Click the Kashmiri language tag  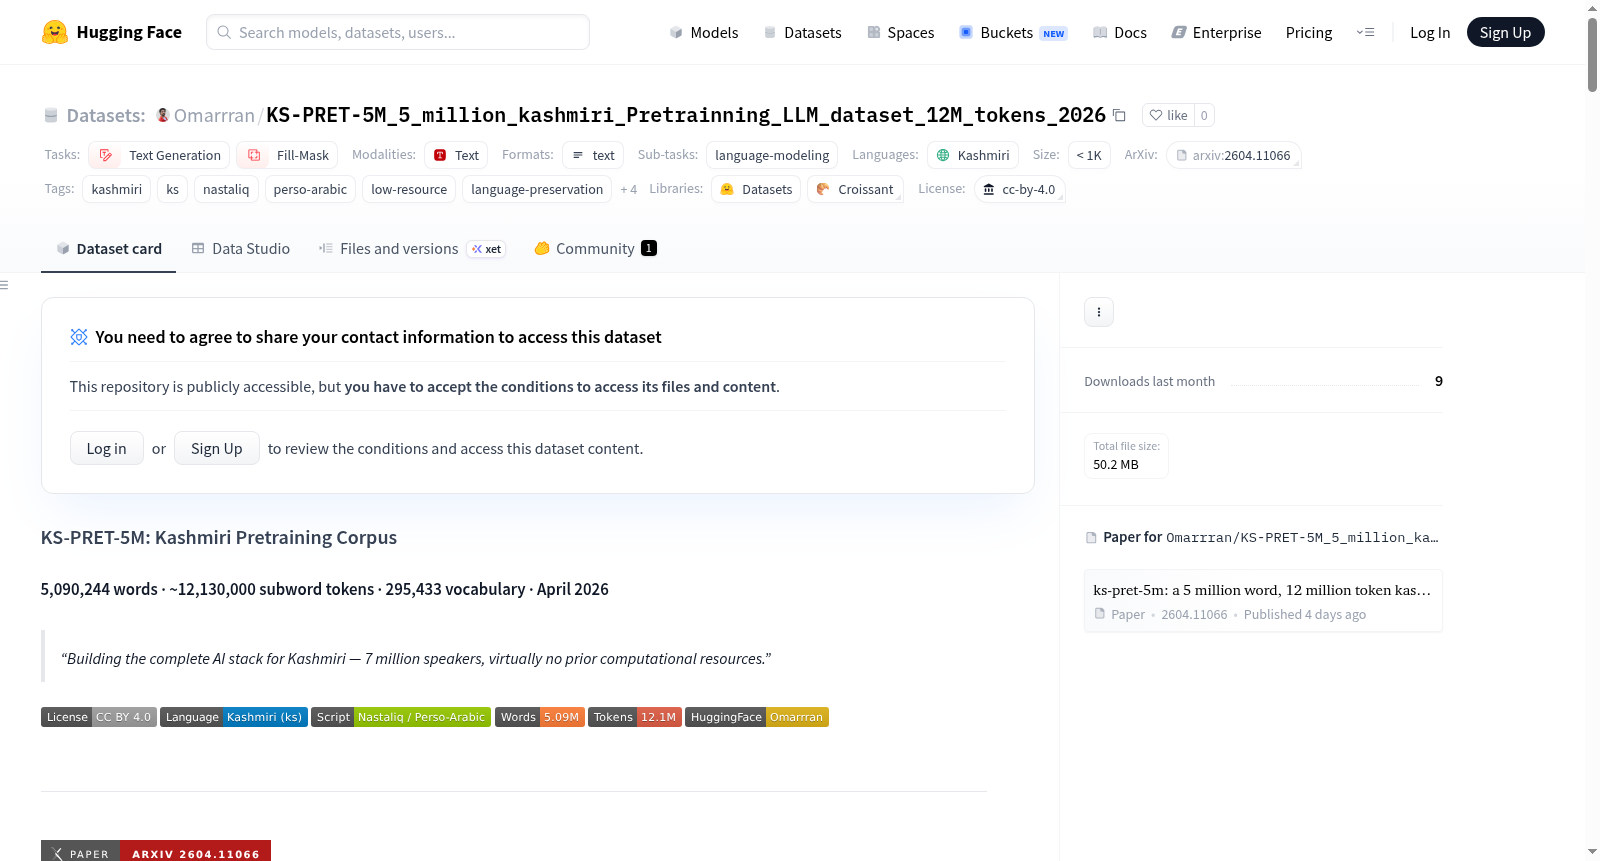tap(973, 155)
